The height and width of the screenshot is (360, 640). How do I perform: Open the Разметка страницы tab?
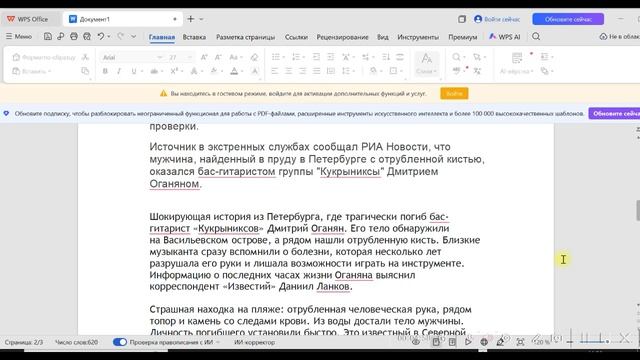pyautogui.click(x=245, y=37)
